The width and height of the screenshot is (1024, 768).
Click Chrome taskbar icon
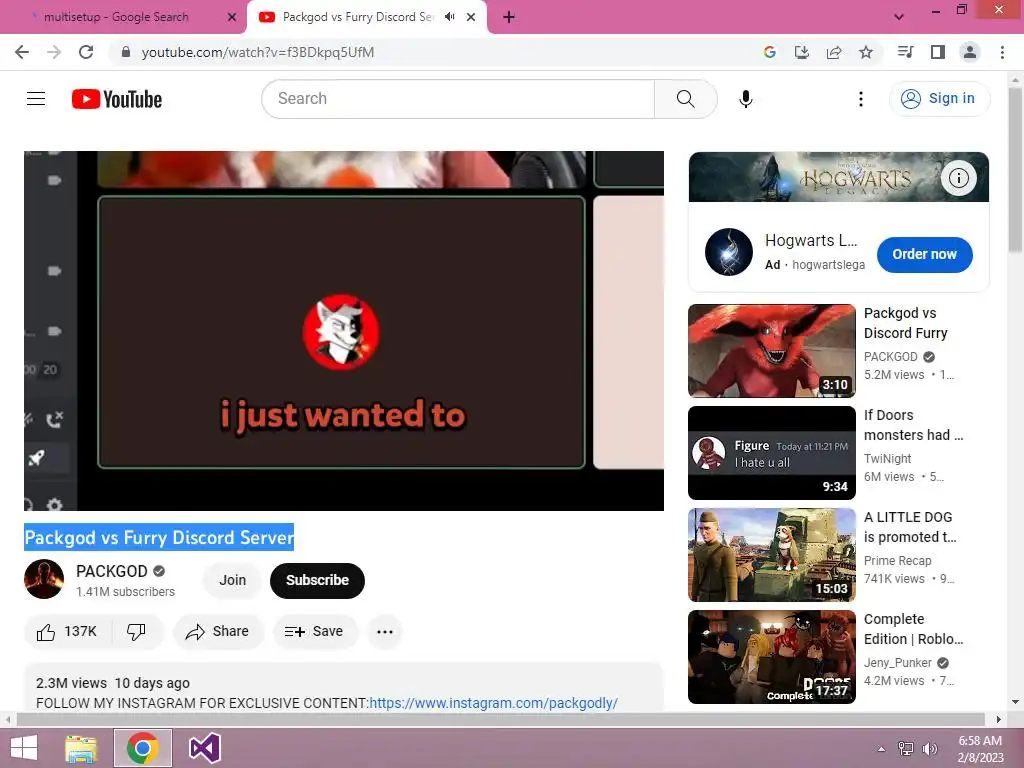pyautogui.click(x=143, y=748)
